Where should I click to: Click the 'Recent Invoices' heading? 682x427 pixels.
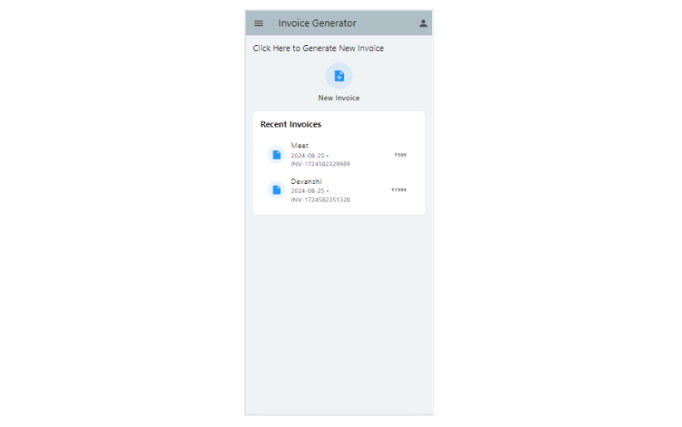291,124
